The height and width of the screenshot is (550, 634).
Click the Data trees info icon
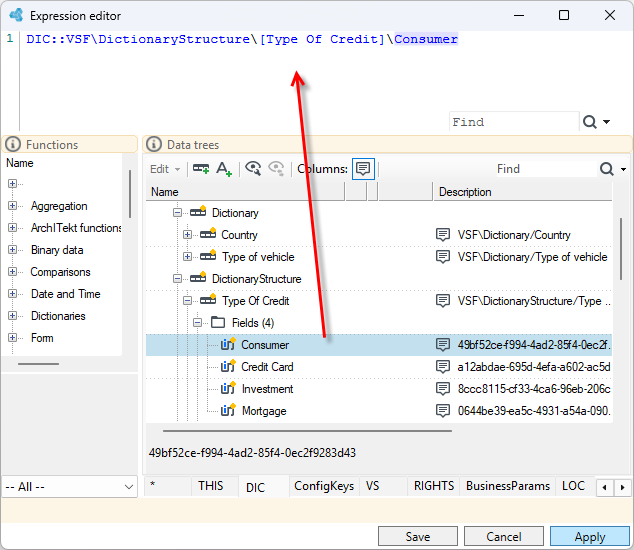pyautogui.click(x=154, y=144)
